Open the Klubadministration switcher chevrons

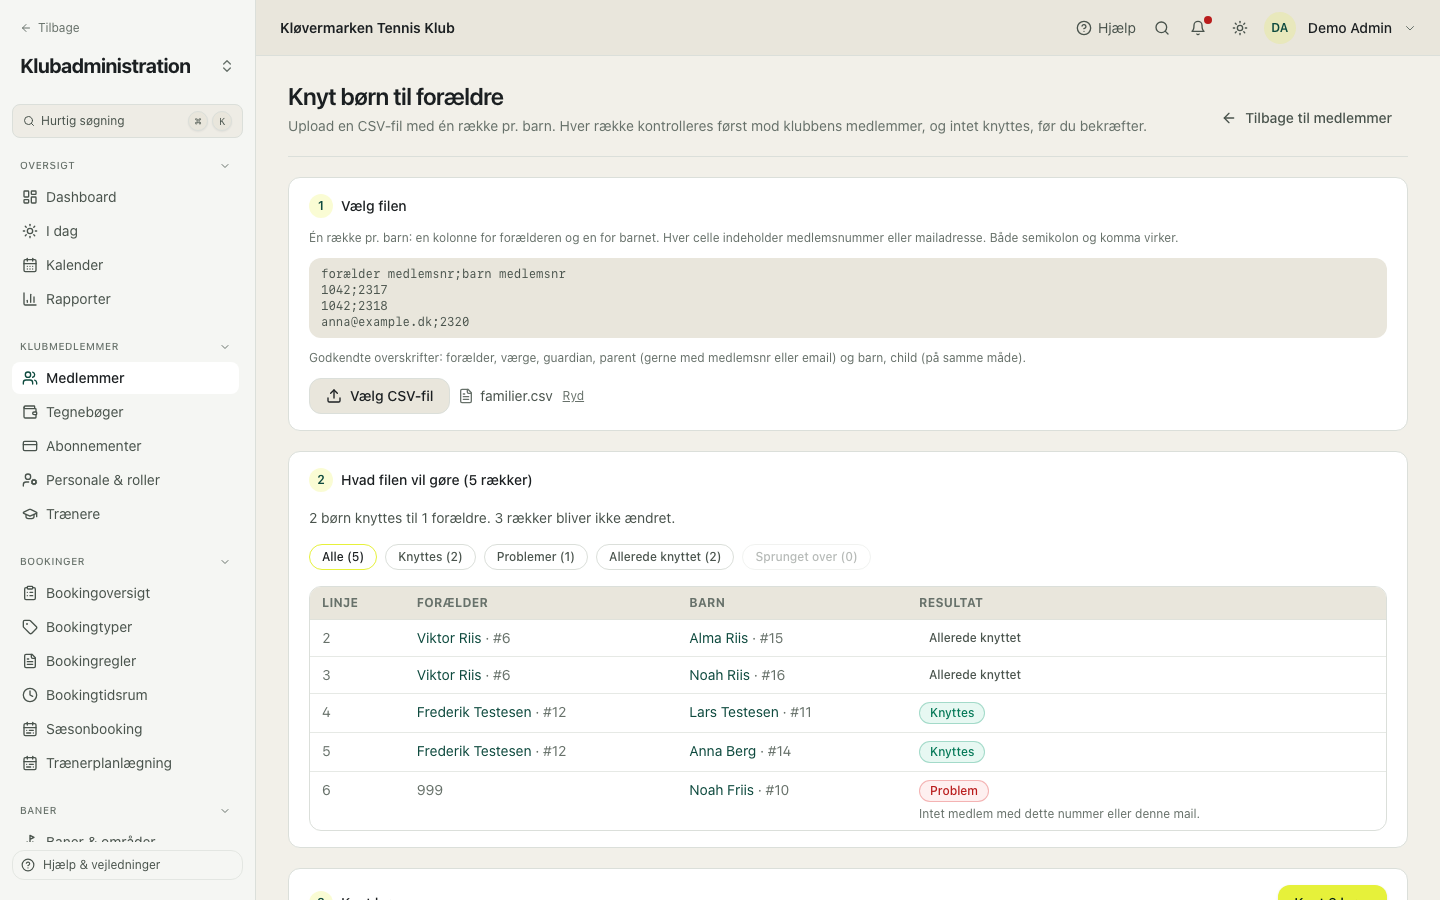click(227, 66)
